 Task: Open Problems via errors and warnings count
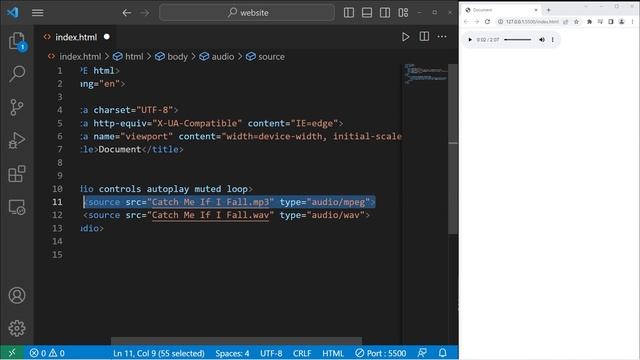coord(47,353)
